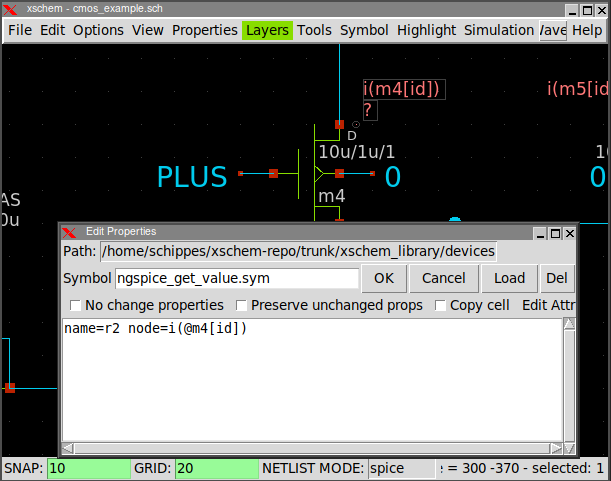Click the red pin square on the PLUS wire
Viewport: 611px width, 481px height.
(x=273, y=174)
